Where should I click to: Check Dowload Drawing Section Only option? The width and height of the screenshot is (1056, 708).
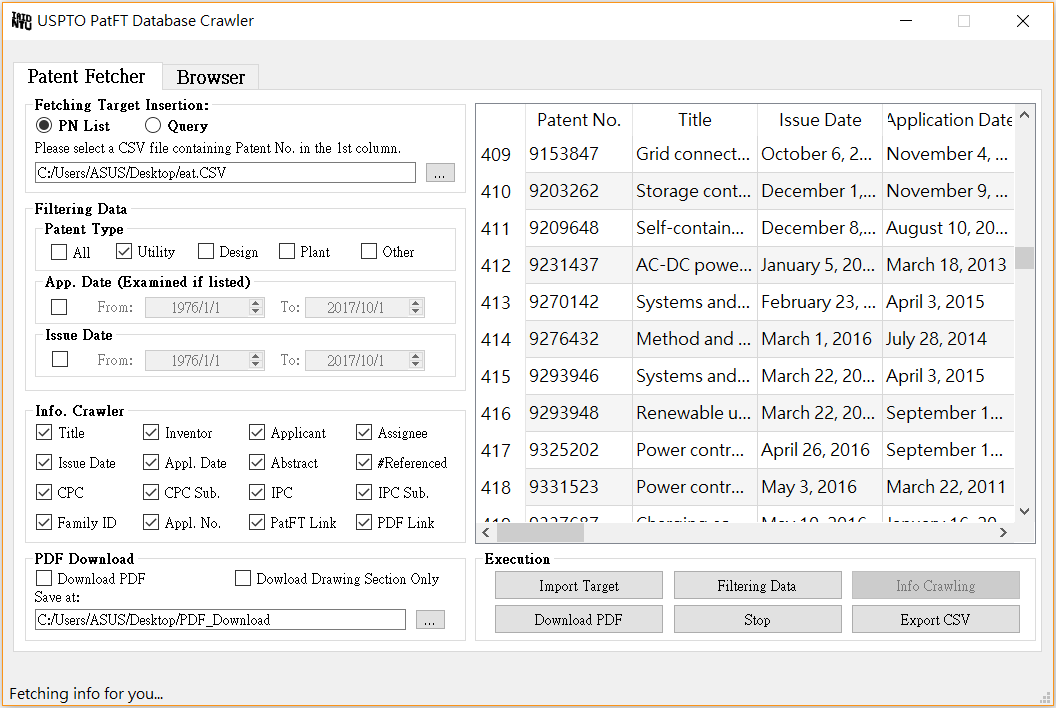(x=243, y=578)
